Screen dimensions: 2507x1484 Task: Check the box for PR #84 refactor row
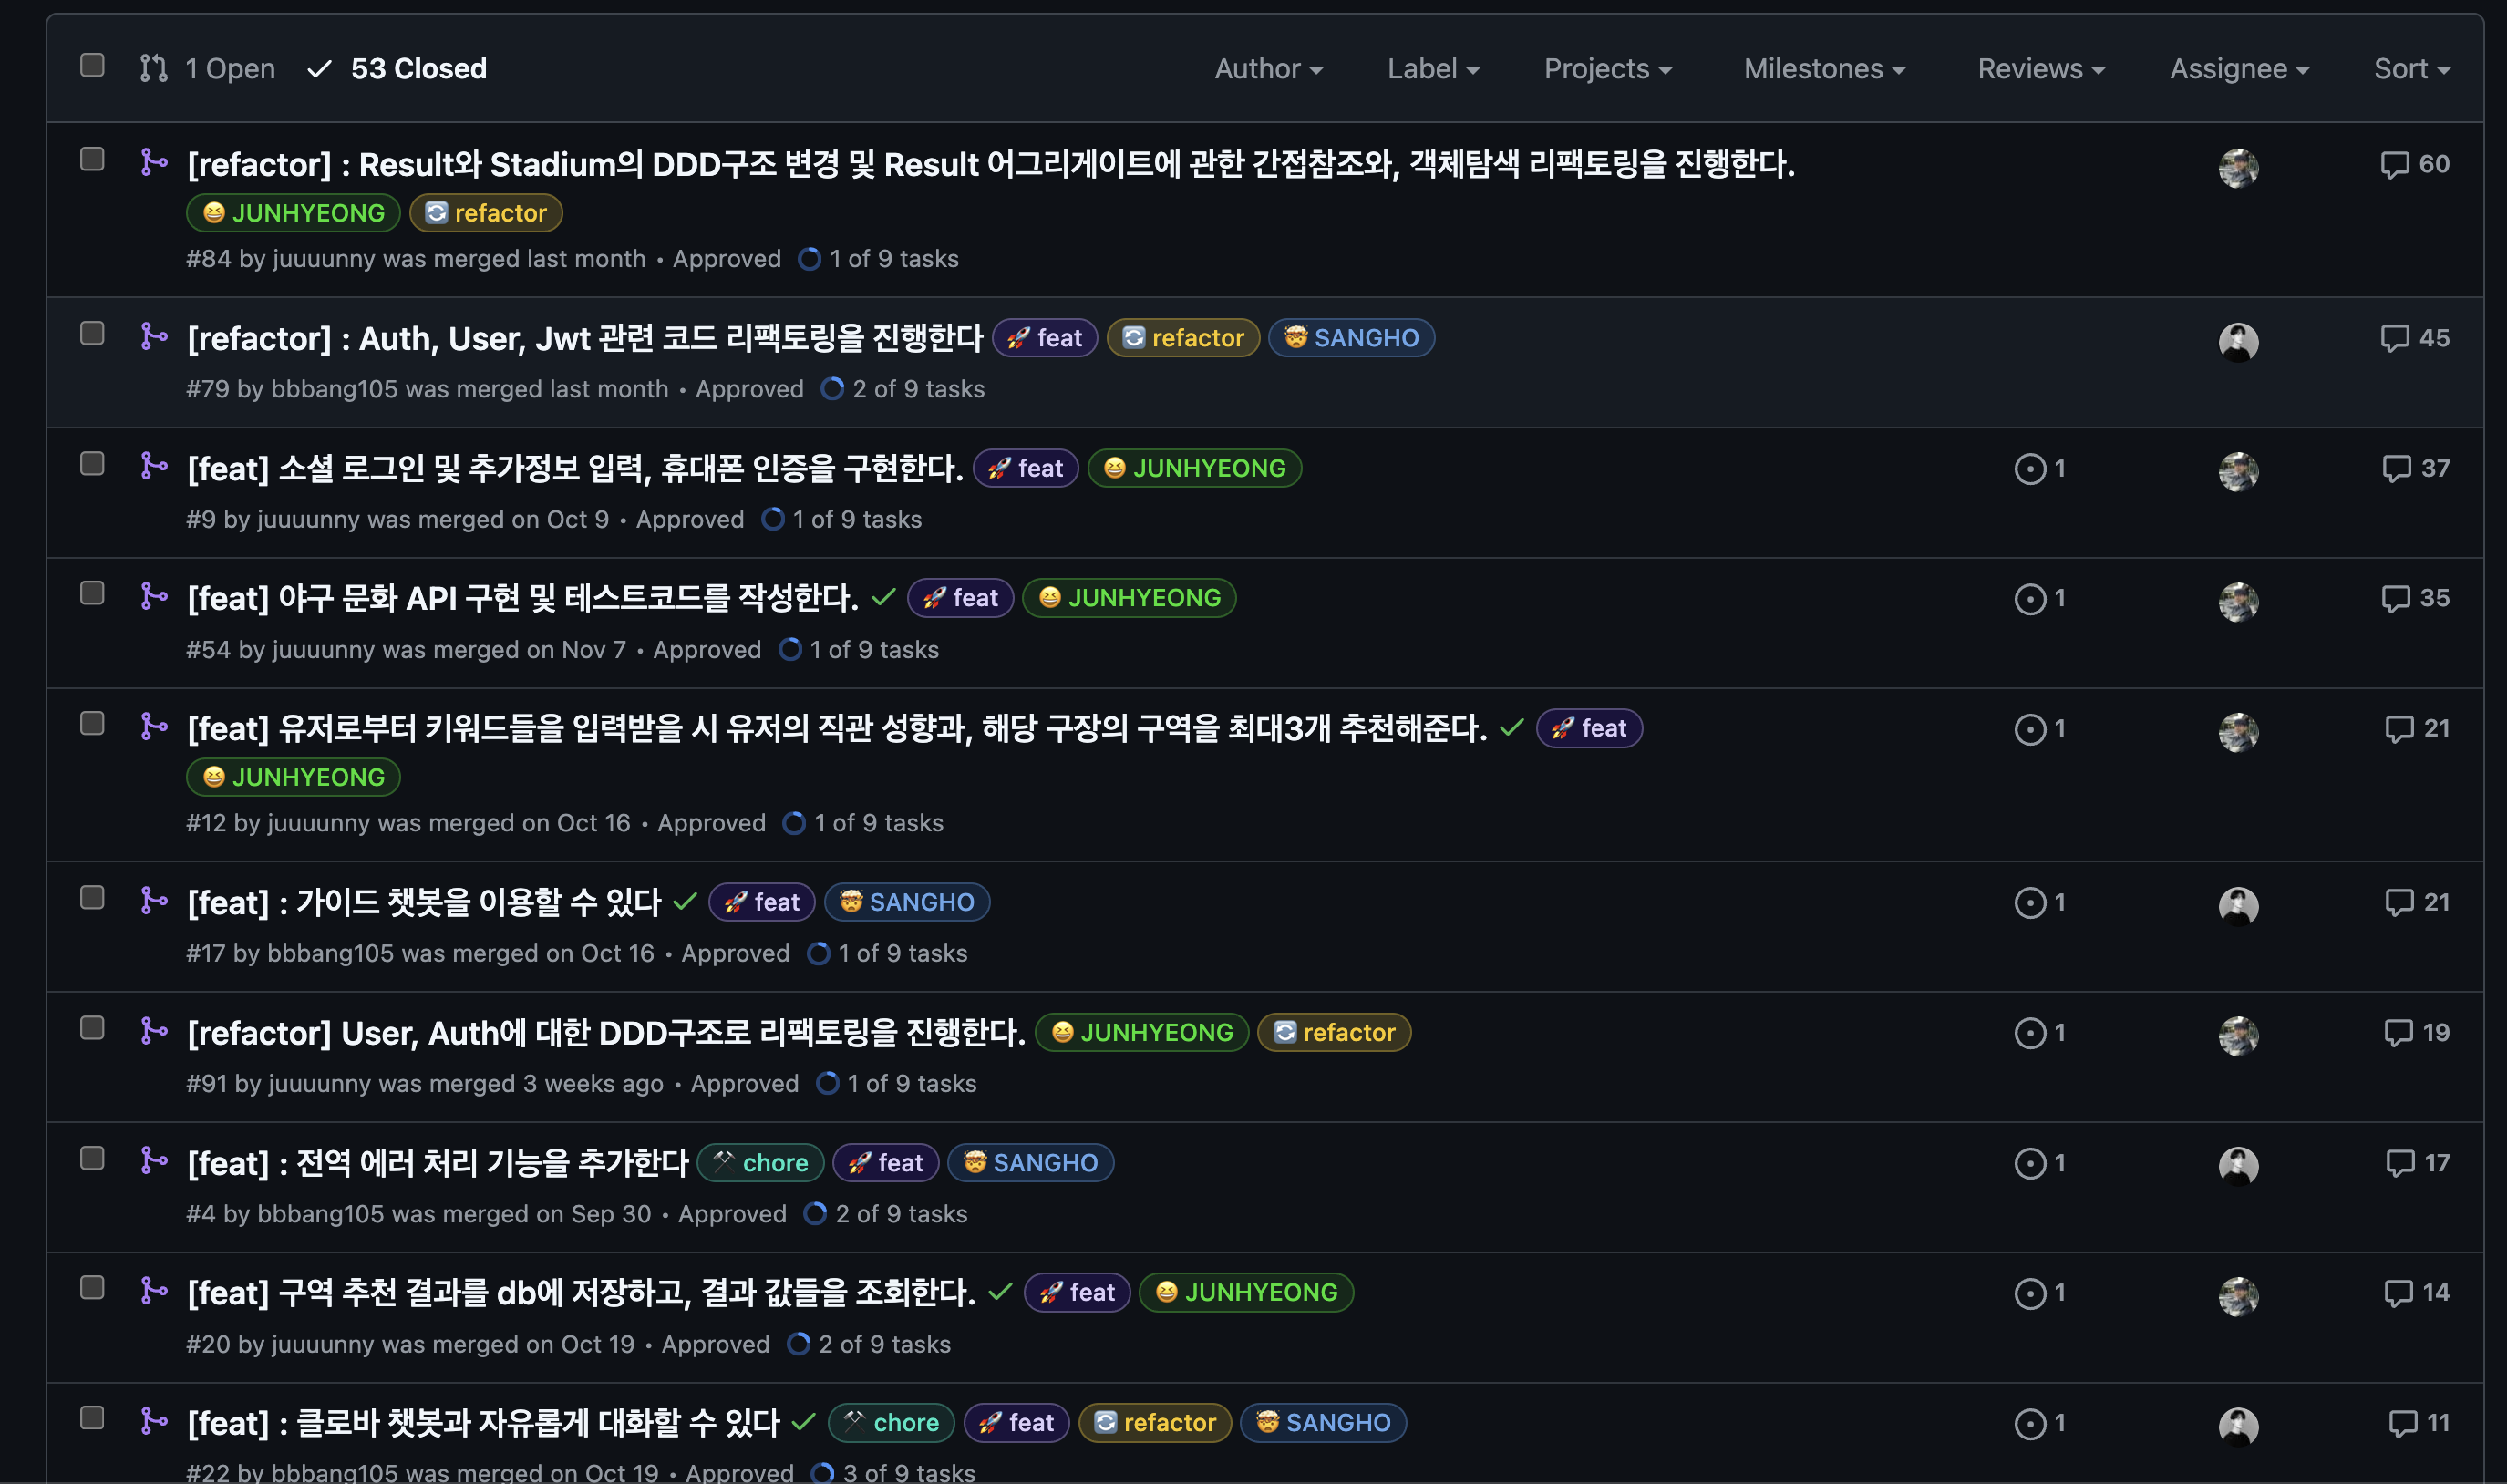[x=92, y=160]
